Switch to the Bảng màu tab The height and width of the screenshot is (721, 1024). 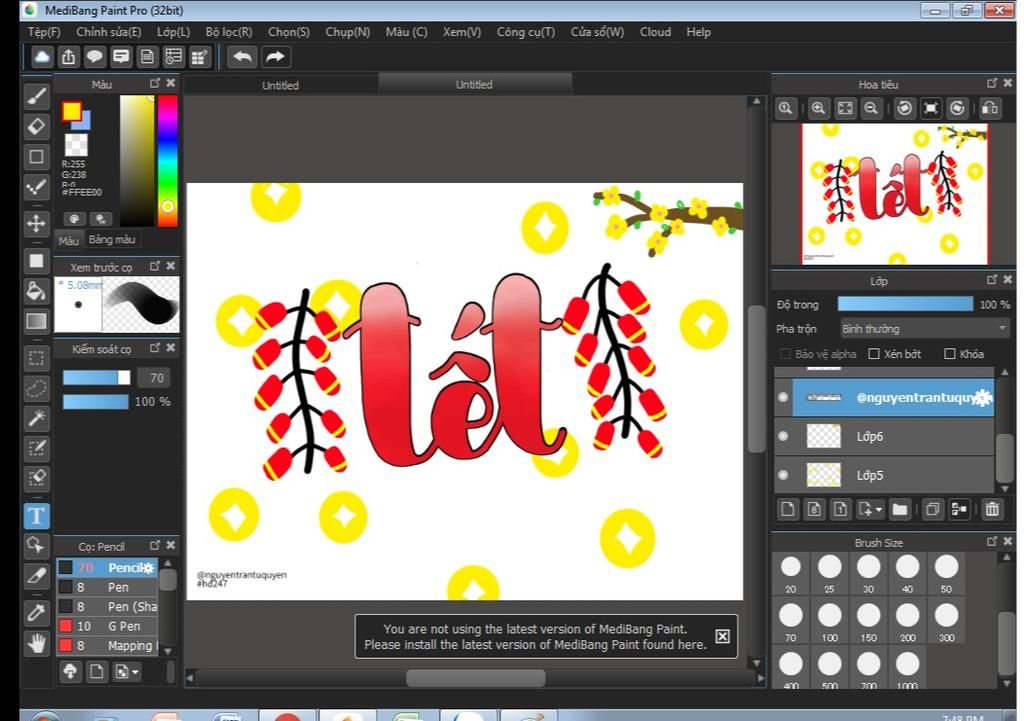click(112, 240)
